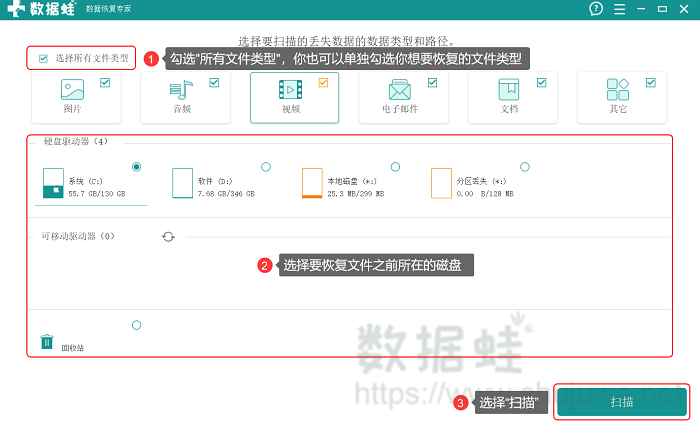This screenshot has height=426, width=700.
Task: Select the 回收站 radio button
Action: pyautogui.click(x=137, y=325)
